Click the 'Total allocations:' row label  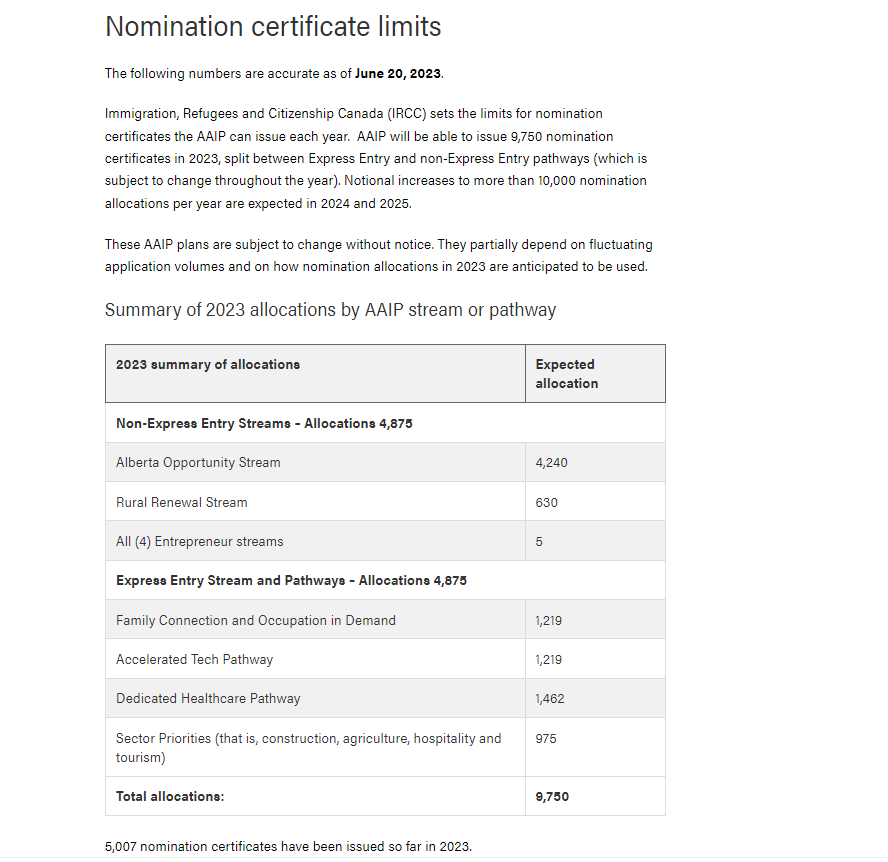coord(170,796)
